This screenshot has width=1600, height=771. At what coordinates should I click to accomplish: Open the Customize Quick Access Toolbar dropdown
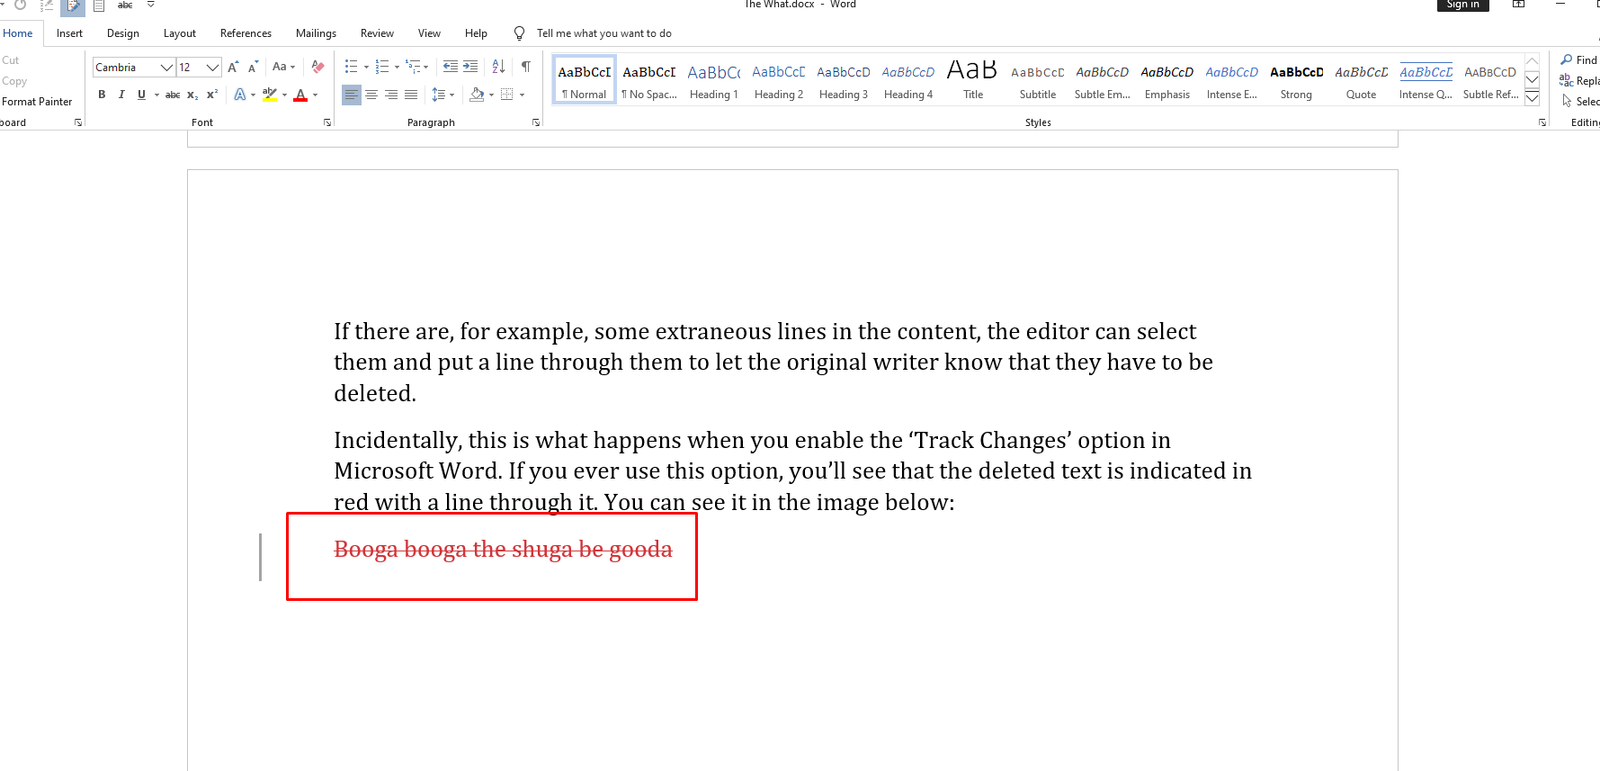151,5
